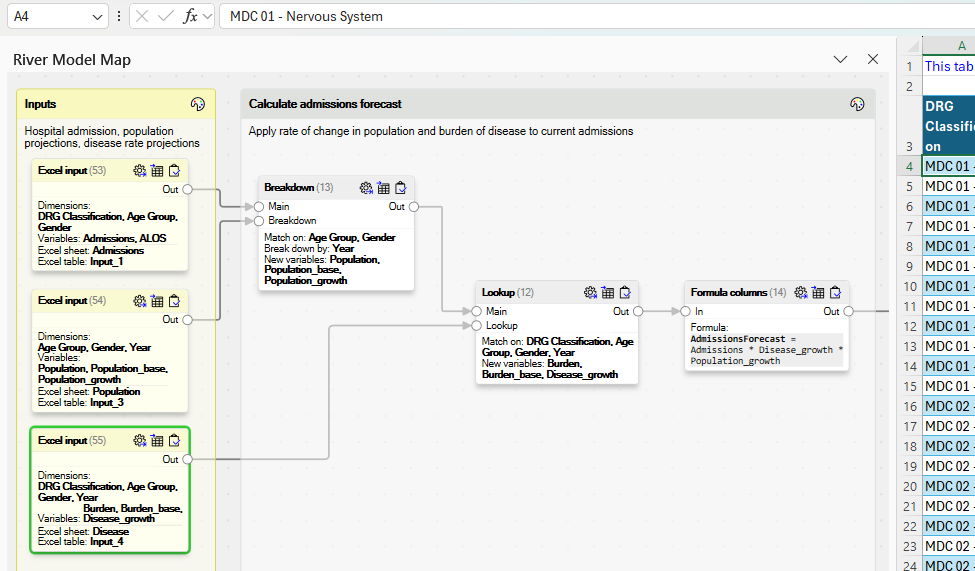This screenshot has width=975, height=571.
Task: Select row 24 header in worksheet
Action: click(909, 565)
